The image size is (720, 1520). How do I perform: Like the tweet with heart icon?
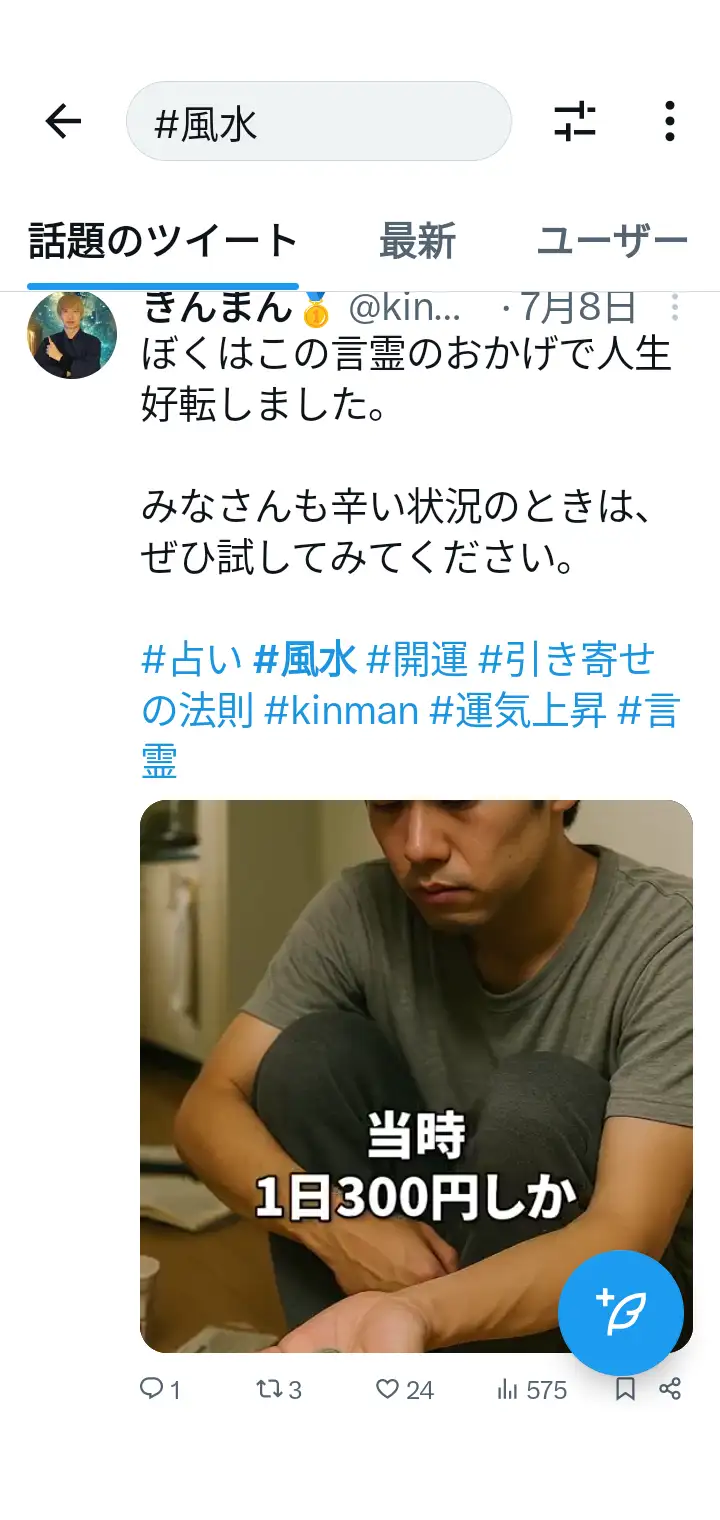click(x=404, y=1389)
